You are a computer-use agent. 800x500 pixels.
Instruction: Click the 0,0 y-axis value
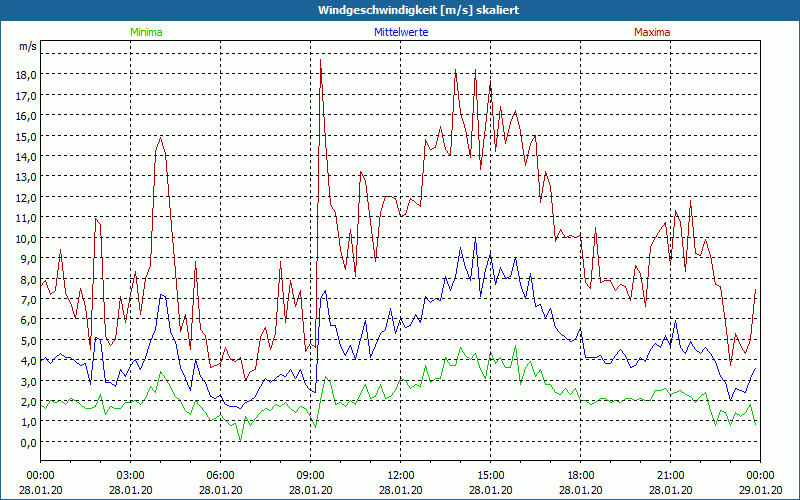pos(28,442)
